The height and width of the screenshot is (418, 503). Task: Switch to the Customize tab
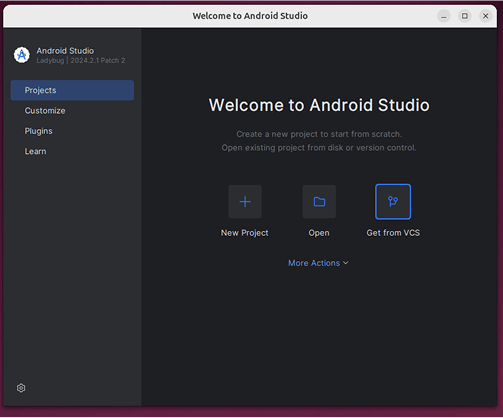click(72, 111)
